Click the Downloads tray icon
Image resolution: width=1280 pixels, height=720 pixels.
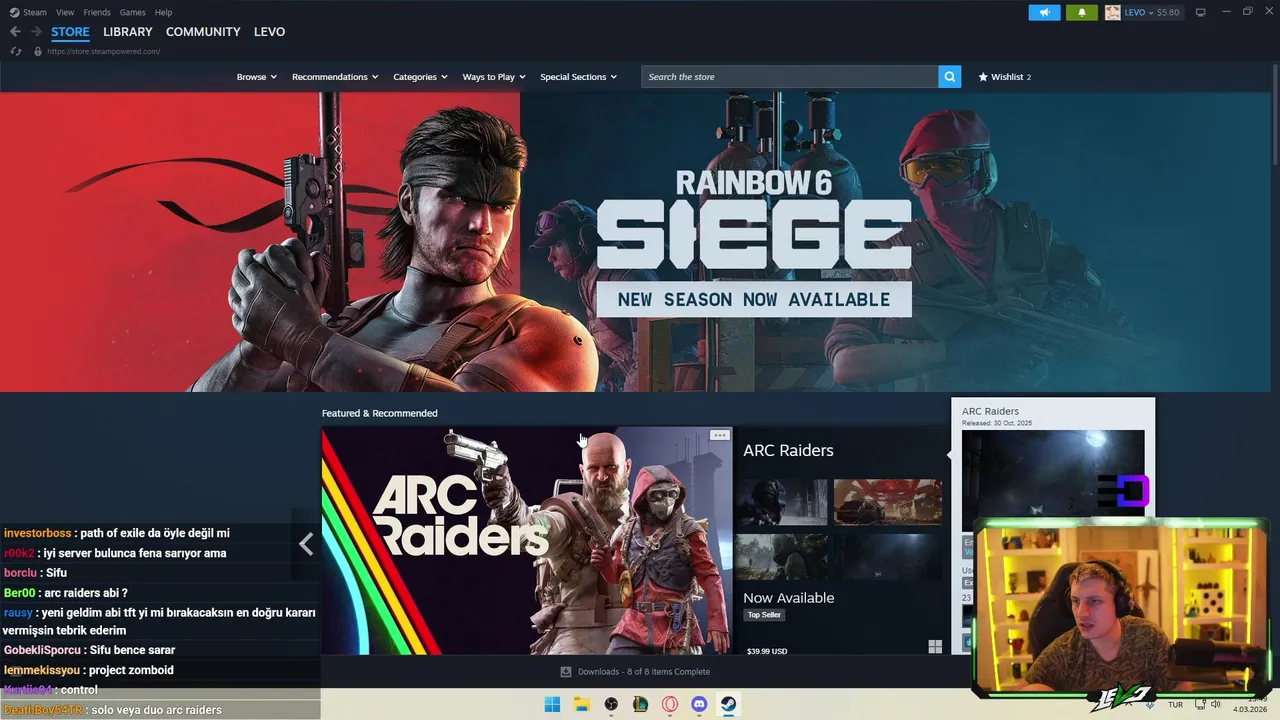(566, 672)
